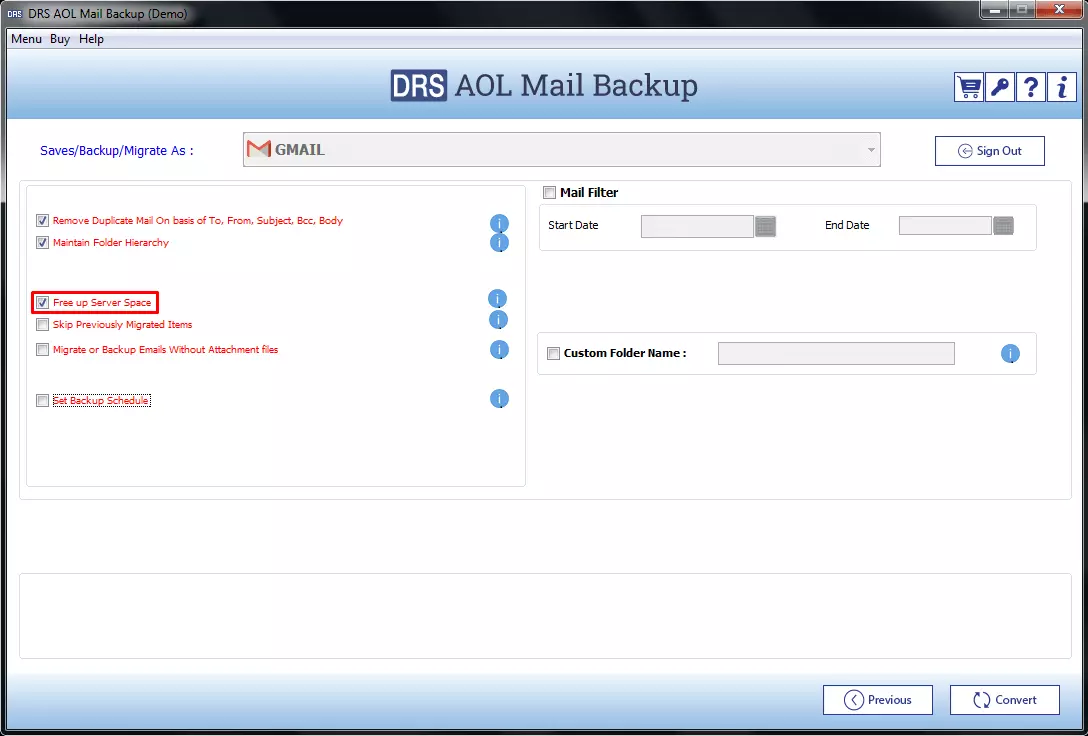Show info for Set Backup Schedule
Image resolution: width=1088 pixels, height=736 pixels.
[x=500, y=399]
